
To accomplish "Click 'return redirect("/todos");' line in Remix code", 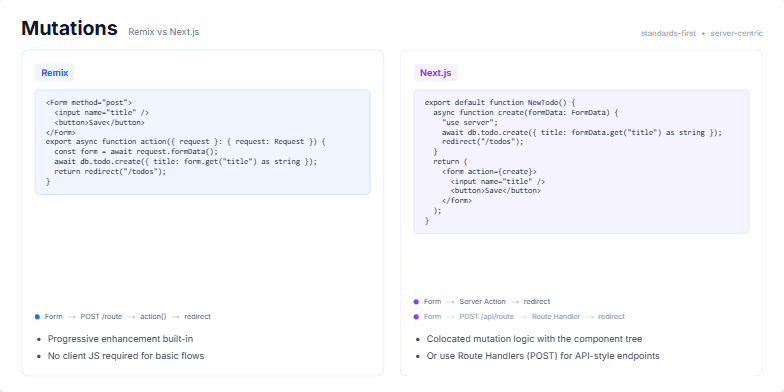I will pyautogui.click(x=110, y=172).
